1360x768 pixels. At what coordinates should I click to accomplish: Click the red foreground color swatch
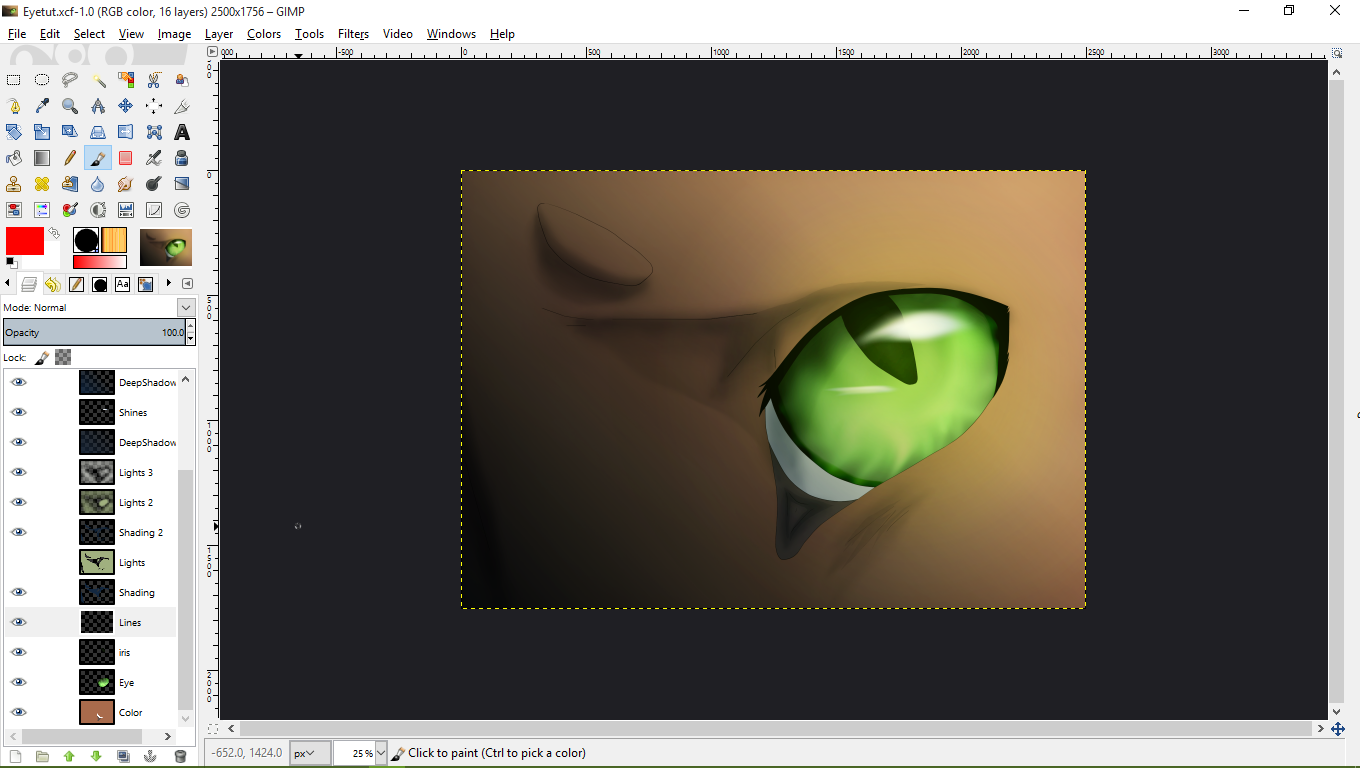click(24, 241)
